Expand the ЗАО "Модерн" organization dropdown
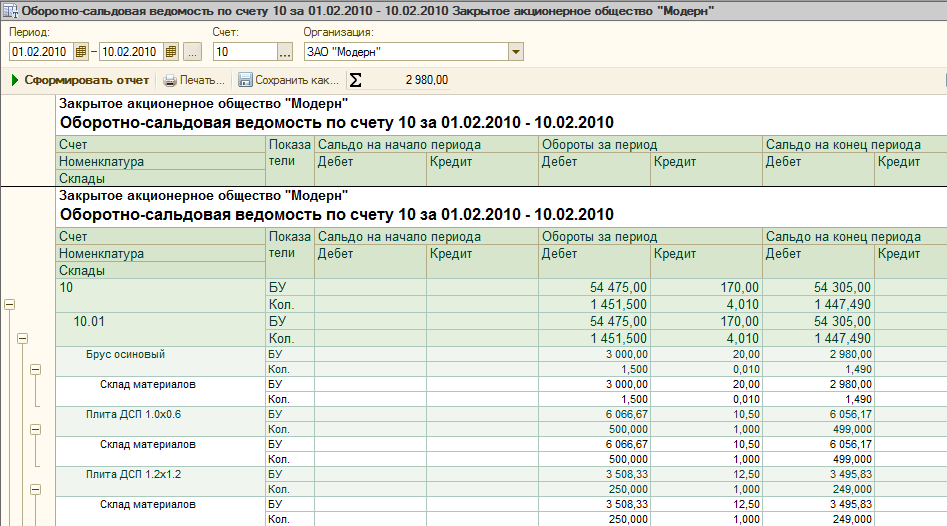 pos(515,52)
